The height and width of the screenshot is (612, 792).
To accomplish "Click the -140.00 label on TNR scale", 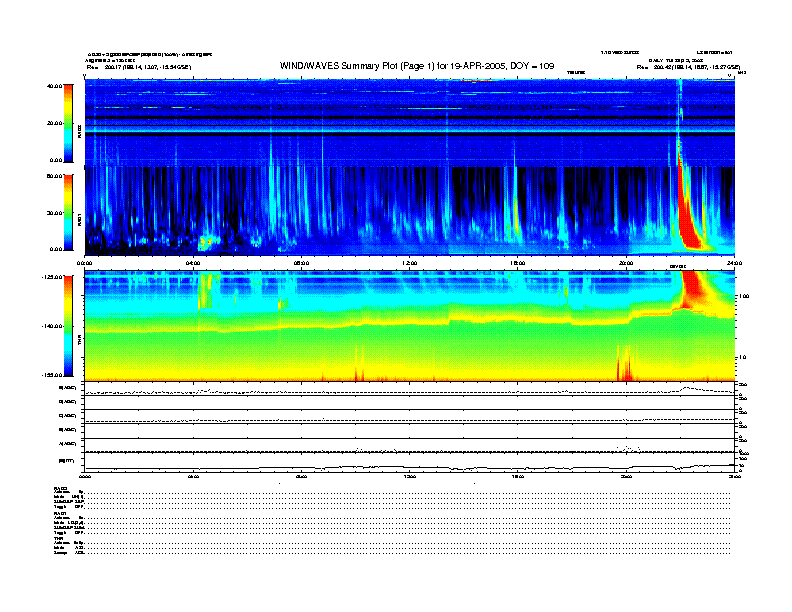I will click(x=52, y=326).
